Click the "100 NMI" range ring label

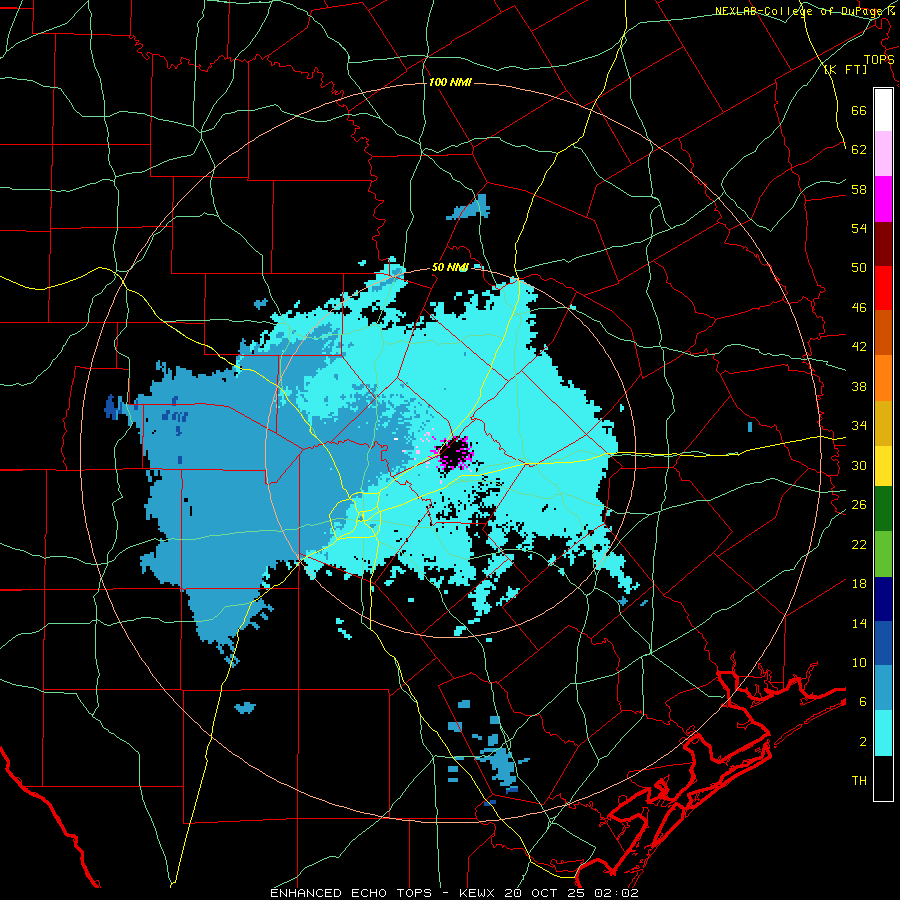[x=450, y=82]
